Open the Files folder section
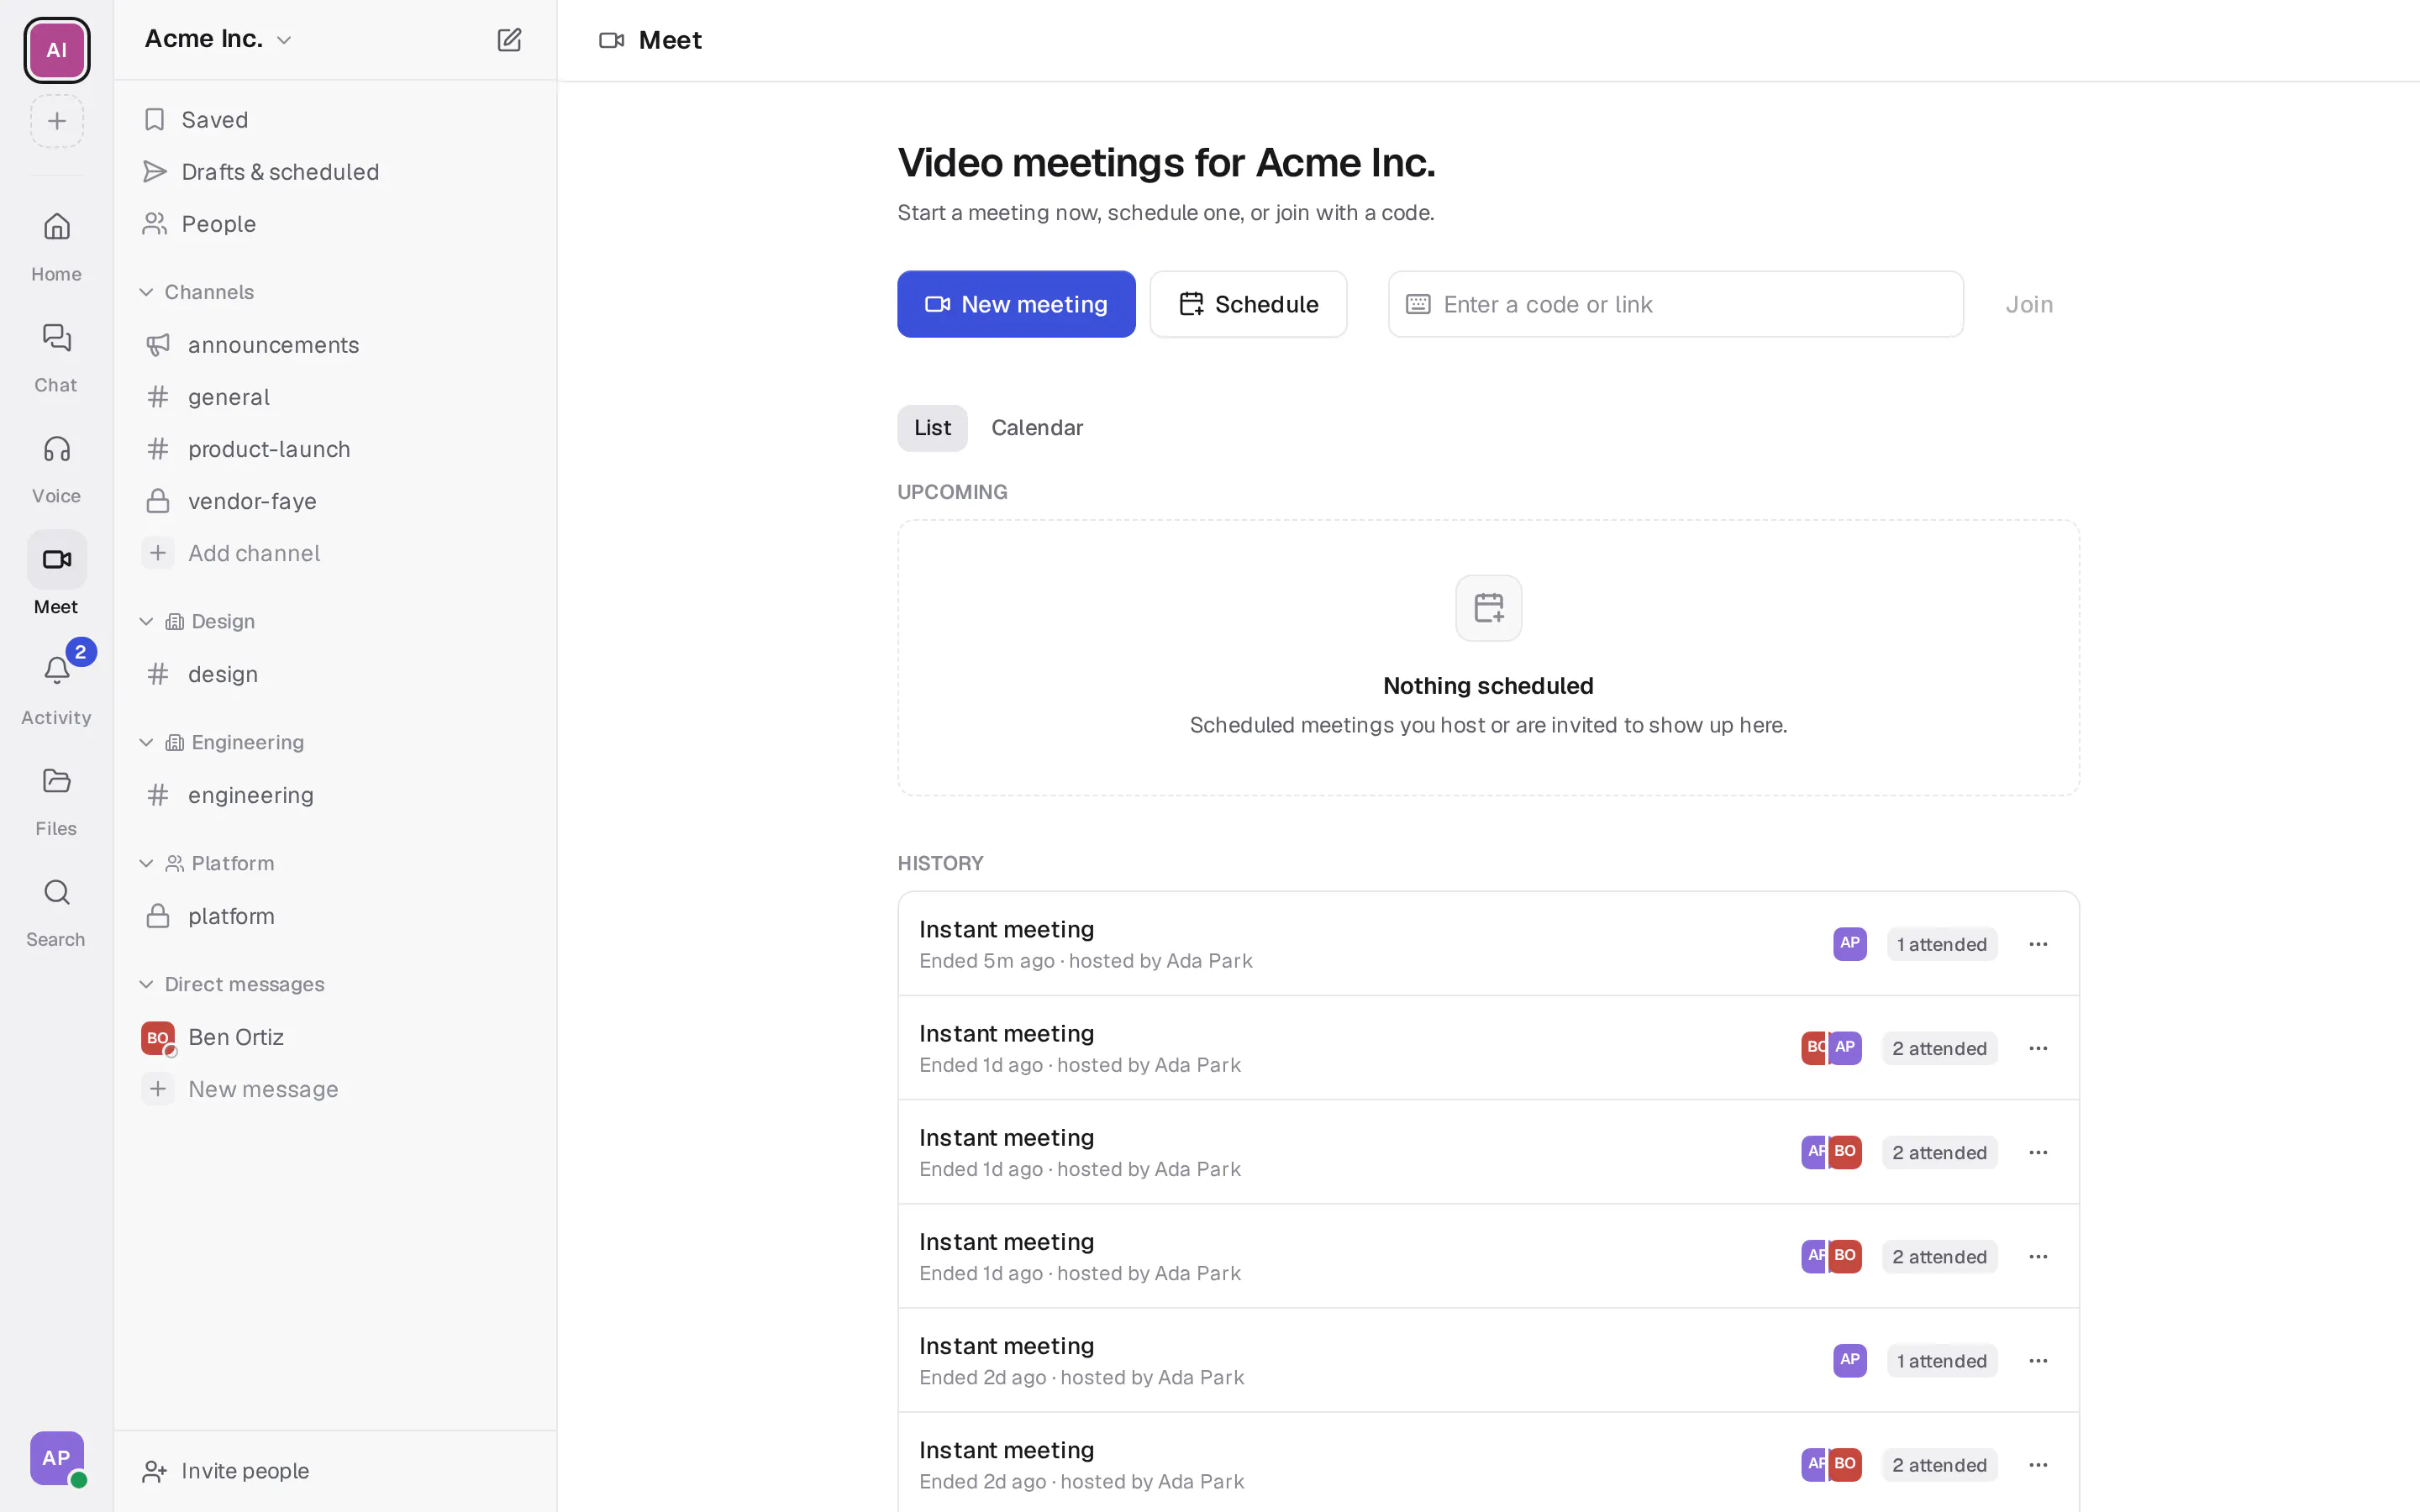This screenshot has height=1512, width=2420. (56, 801)
